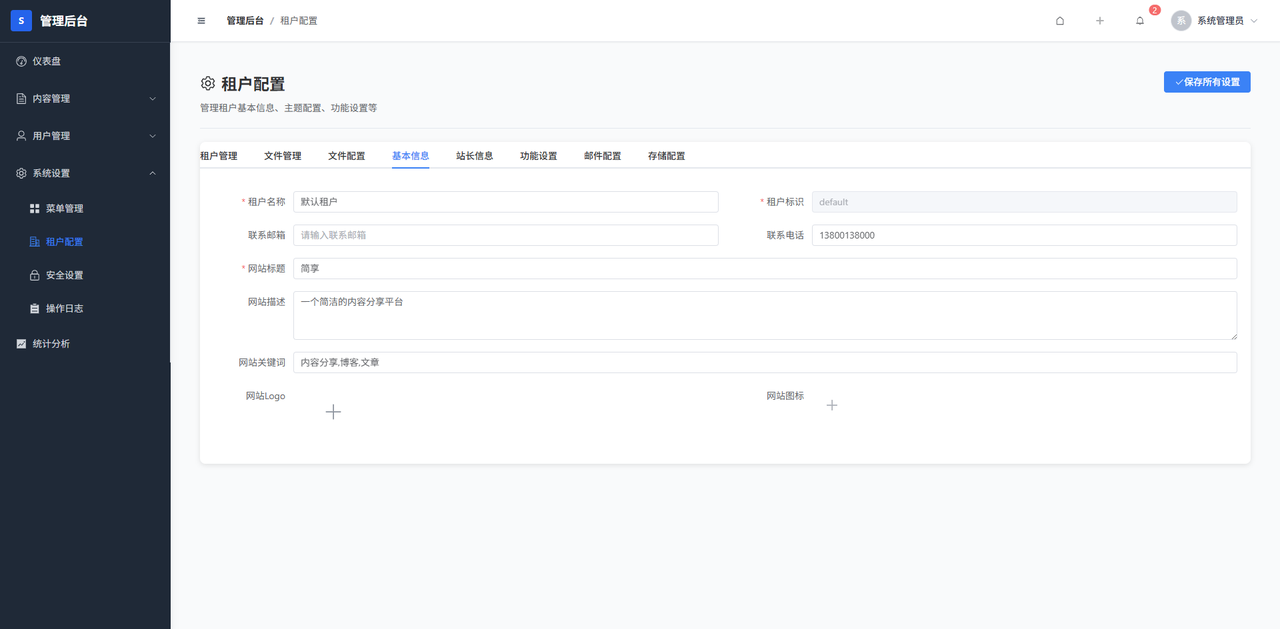Click the system settings gear icon
The height and width of the screenshot is (629, 1280).
click(x=22, y=173)
